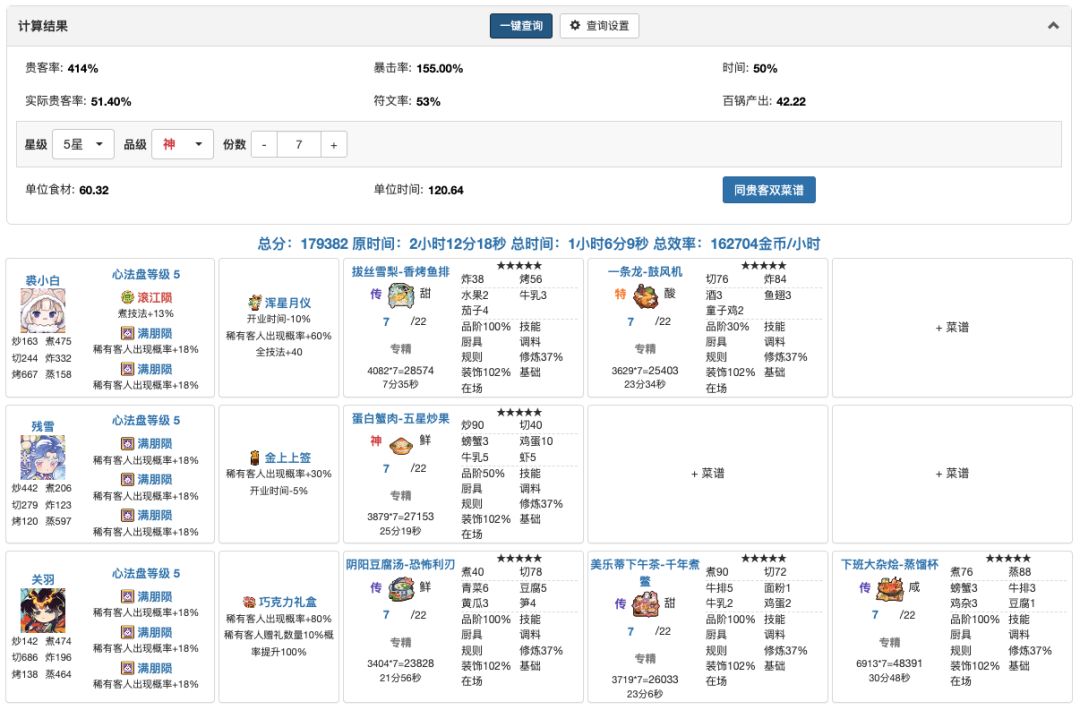The image size is (1080, 710).
Task: Click 巧克力礼盒 equipment name
Action: click(x=287, y=602)
